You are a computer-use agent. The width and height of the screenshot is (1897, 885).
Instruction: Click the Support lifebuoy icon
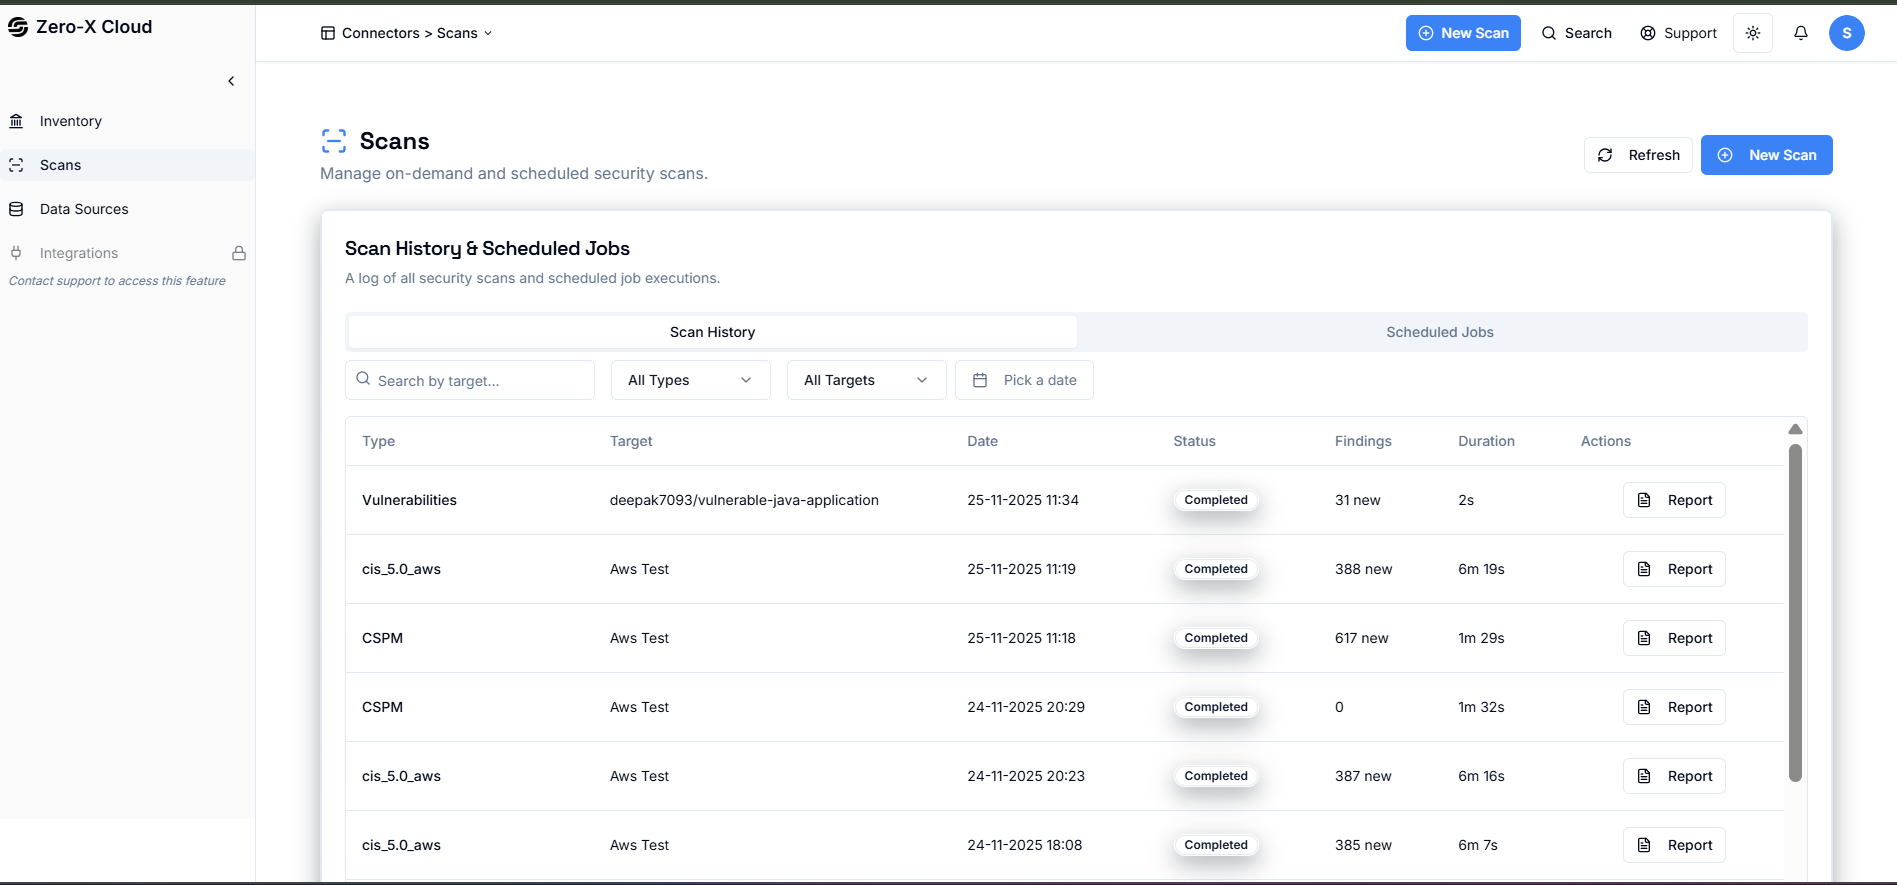1648,33
